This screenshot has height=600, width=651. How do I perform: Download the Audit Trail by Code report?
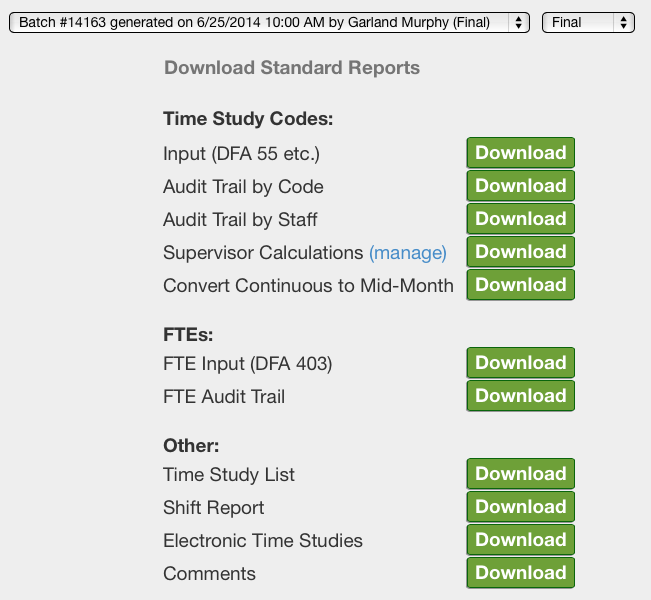(520, 186)
